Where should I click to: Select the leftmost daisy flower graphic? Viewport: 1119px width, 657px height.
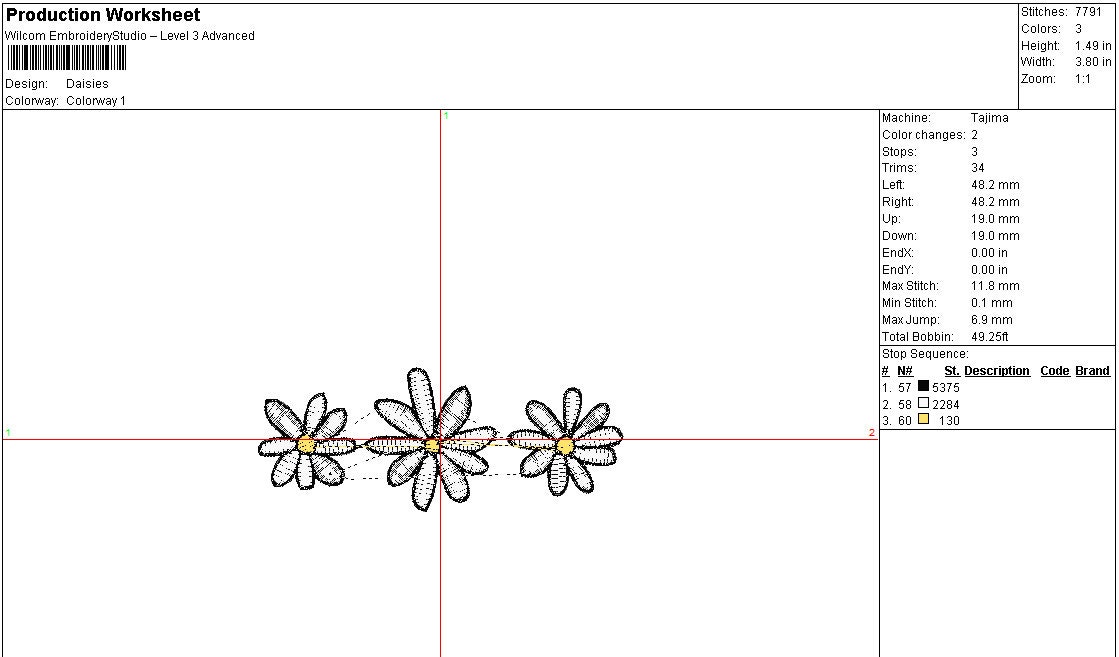[x=305, y=443]
